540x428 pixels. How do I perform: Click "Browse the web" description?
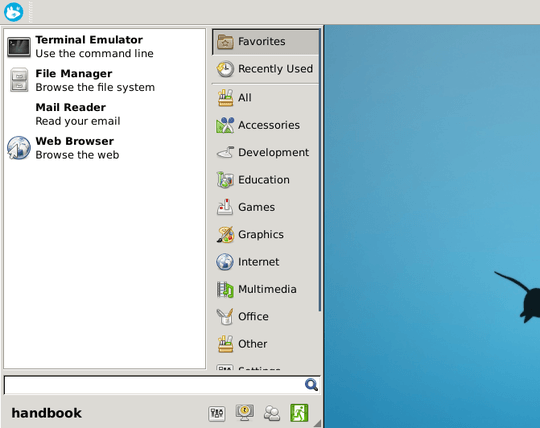pos(77,155)
